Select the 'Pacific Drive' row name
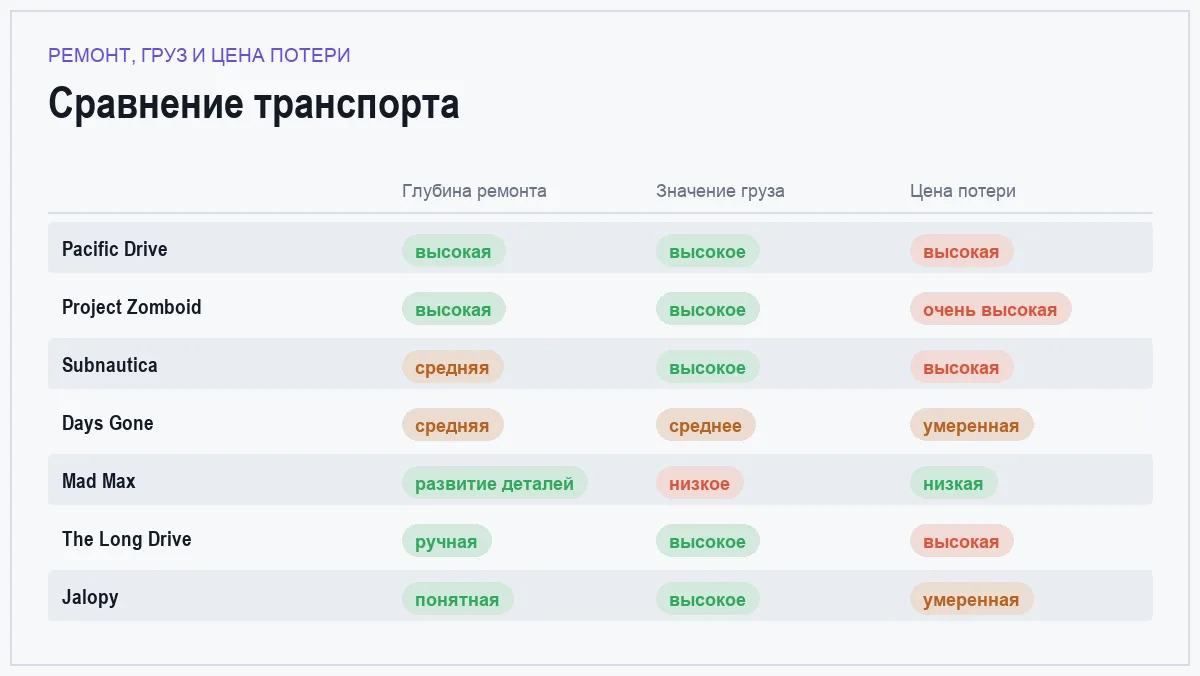1200x676 pixels. (114, 249)
